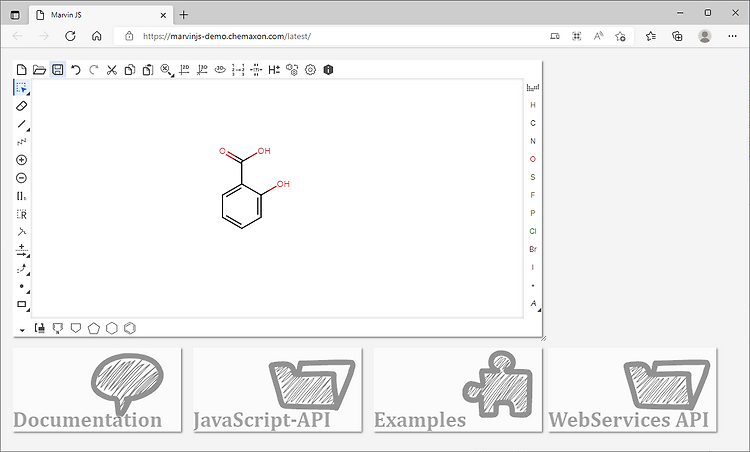The height and width of the screenshot is (452, 750).
Task: Pick oxygen O from atom bar
Action: pos(533,159)
